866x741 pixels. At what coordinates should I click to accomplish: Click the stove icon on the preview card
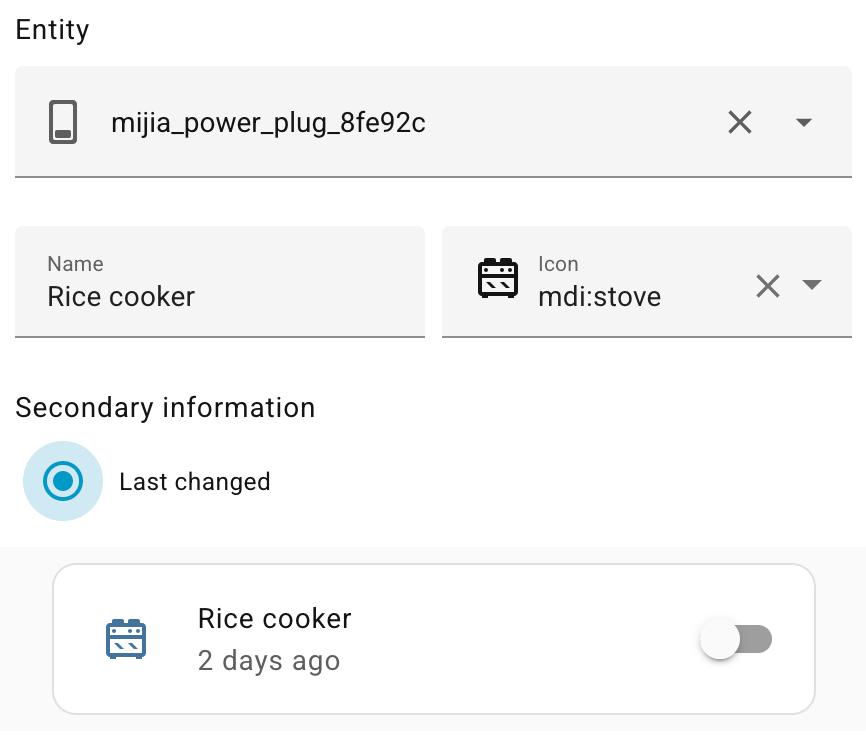pyautogui.click(x=126, y=638)
